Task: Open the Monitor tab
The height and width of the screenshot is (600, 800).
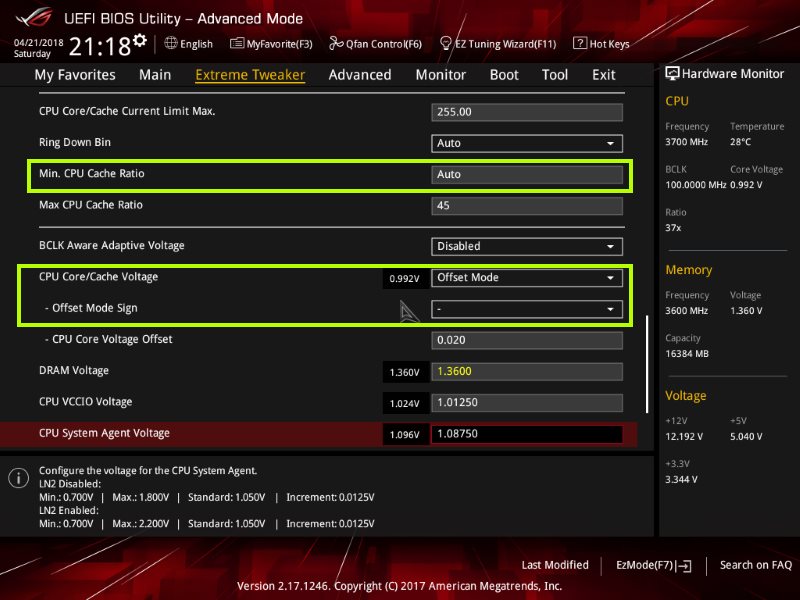Action: click(x=440, y=75)
